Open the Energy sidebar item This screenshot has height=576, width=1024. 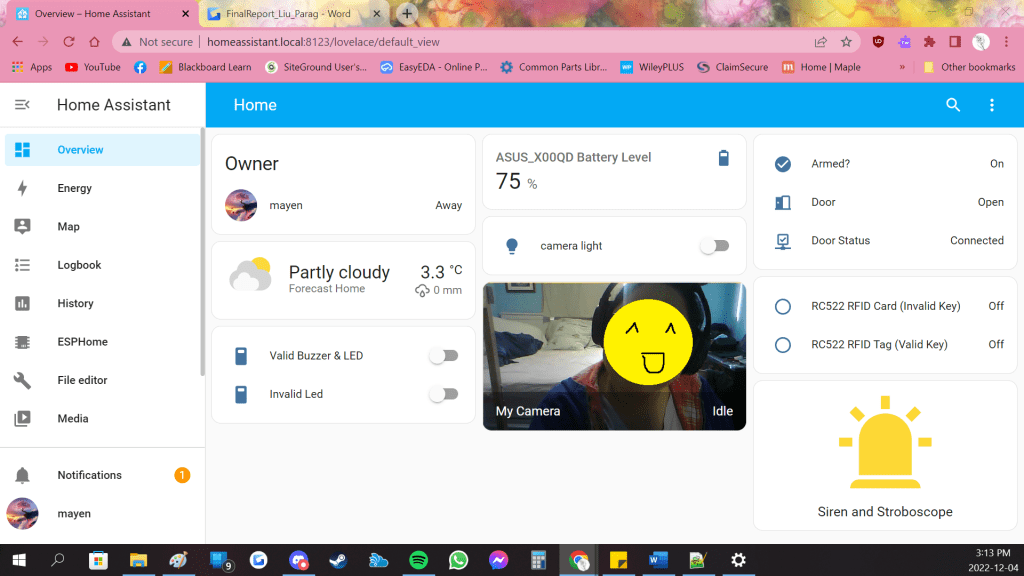[x=74, y=188]
